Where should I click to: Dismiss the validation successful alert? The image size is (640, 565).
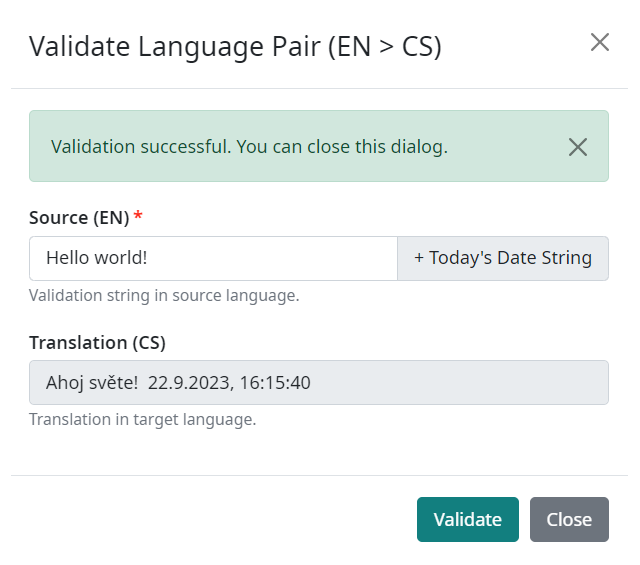point(578,147)
